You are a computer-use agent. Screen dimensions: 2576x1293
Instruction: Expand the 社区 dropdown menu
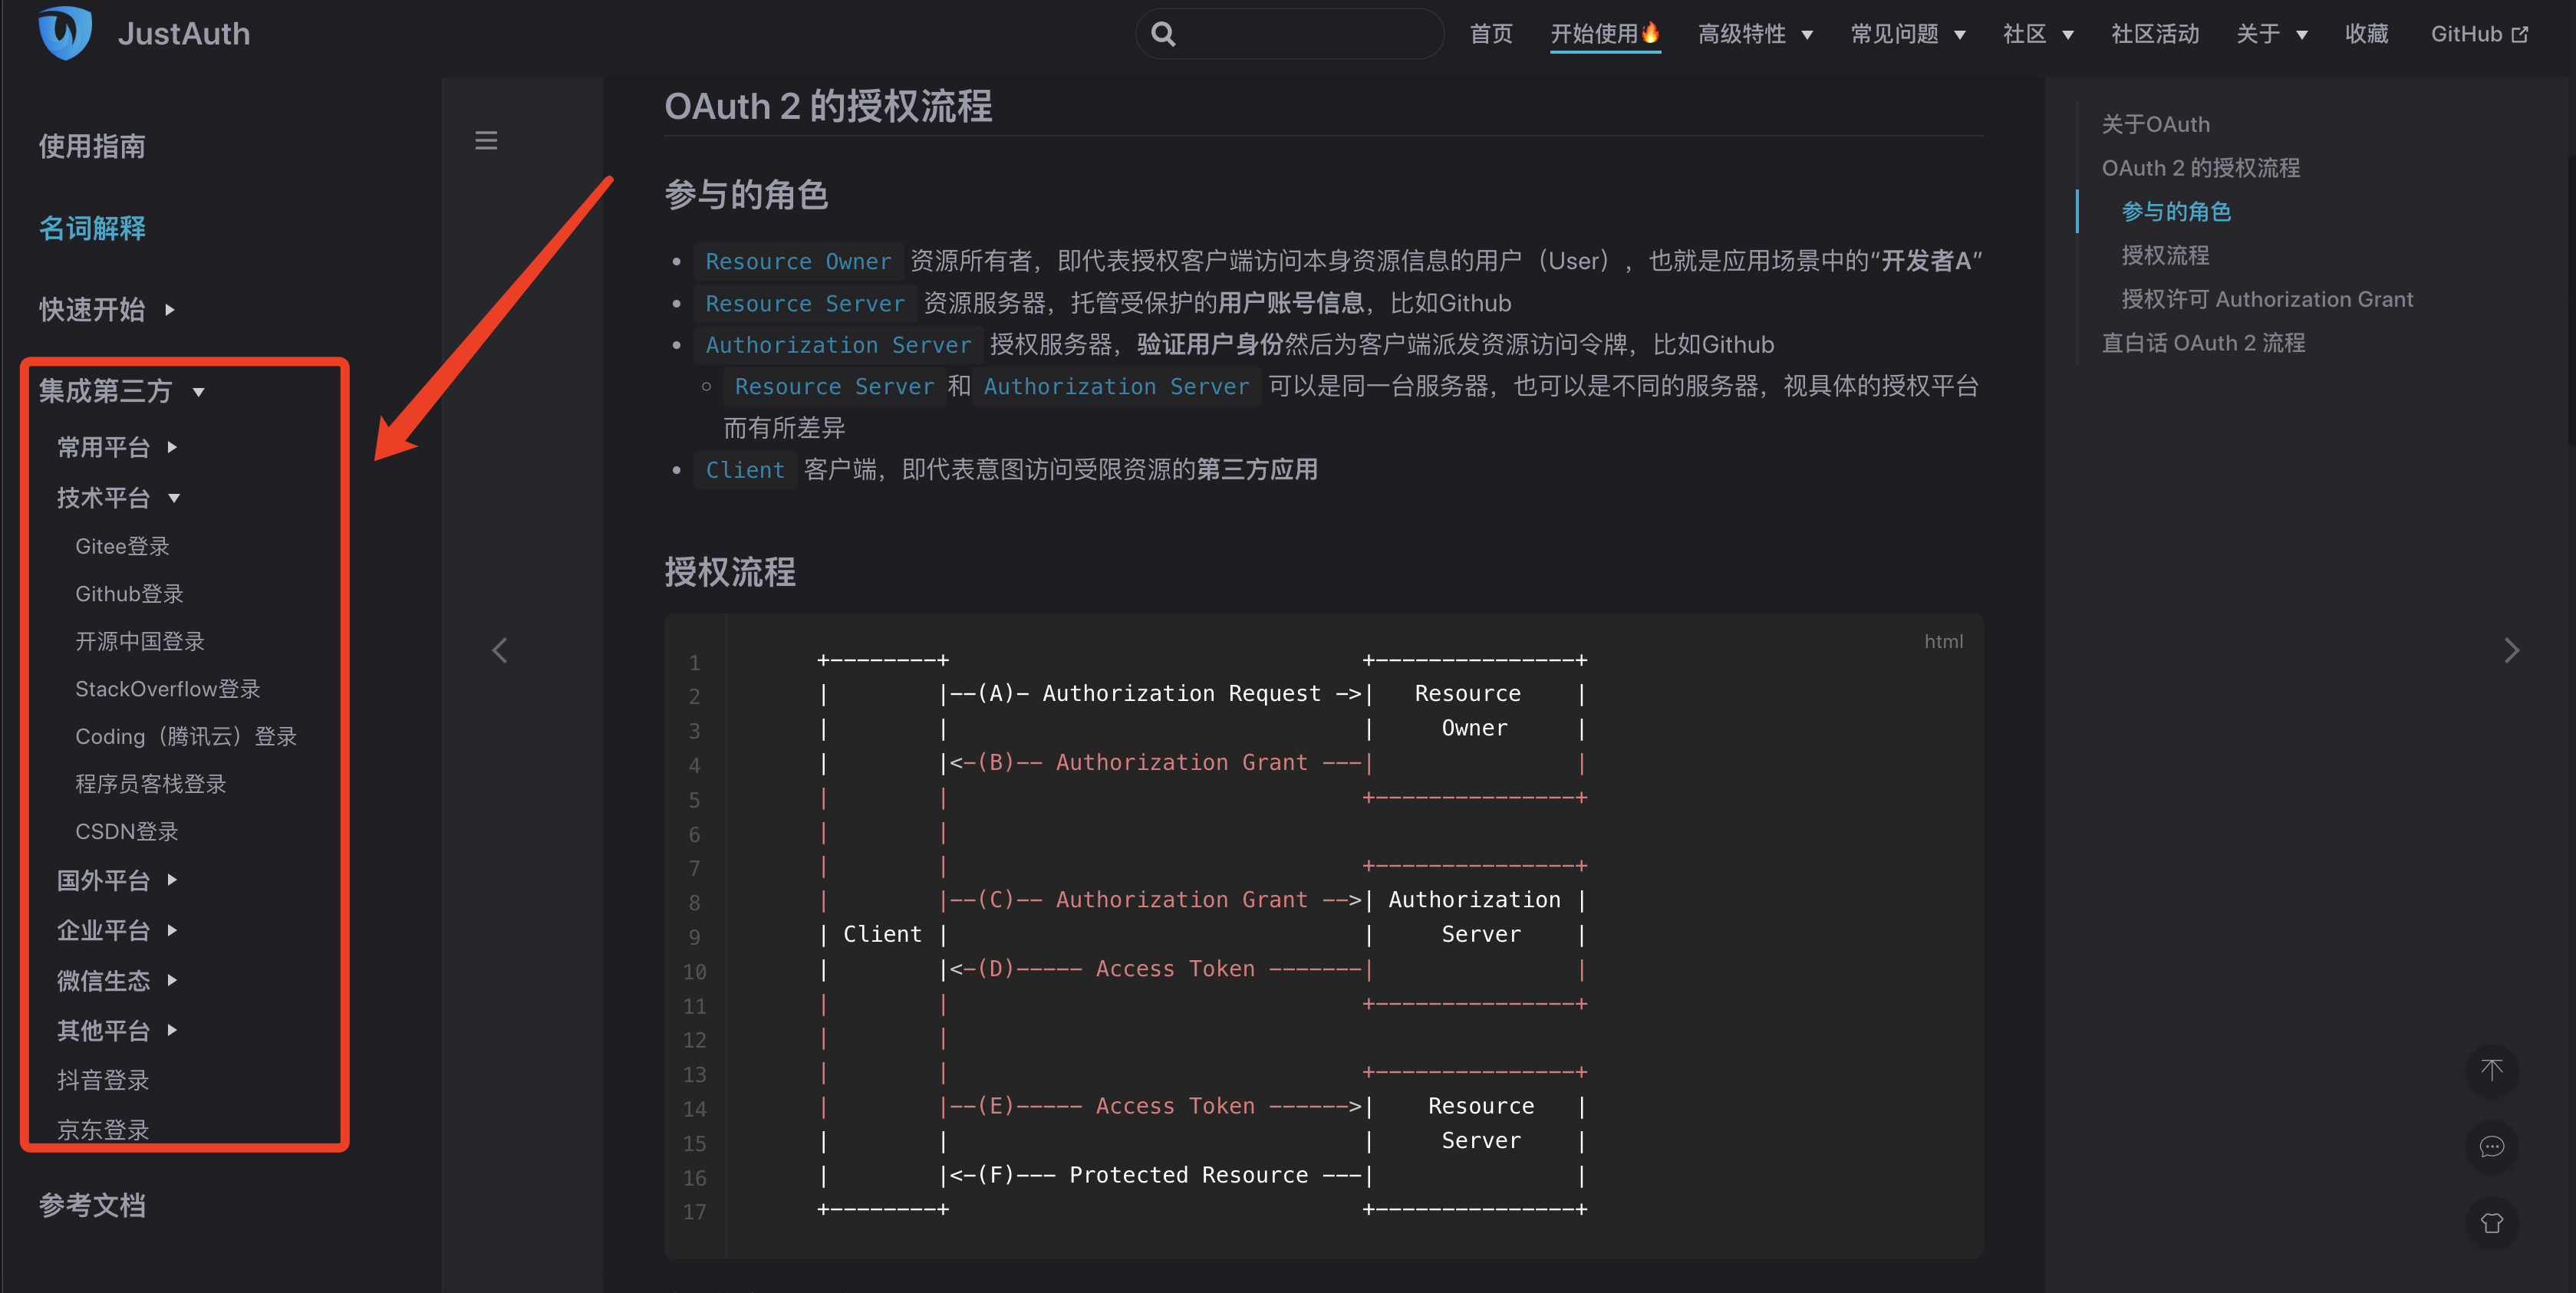click(2038, 34)
